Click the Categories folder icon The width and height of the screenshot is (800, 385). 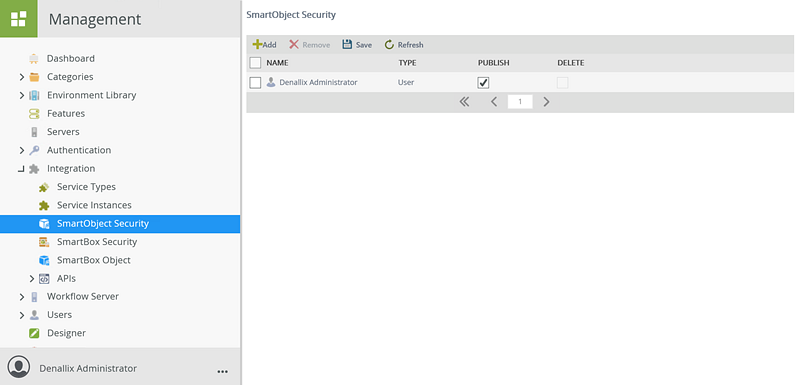[x=34, y=77]
